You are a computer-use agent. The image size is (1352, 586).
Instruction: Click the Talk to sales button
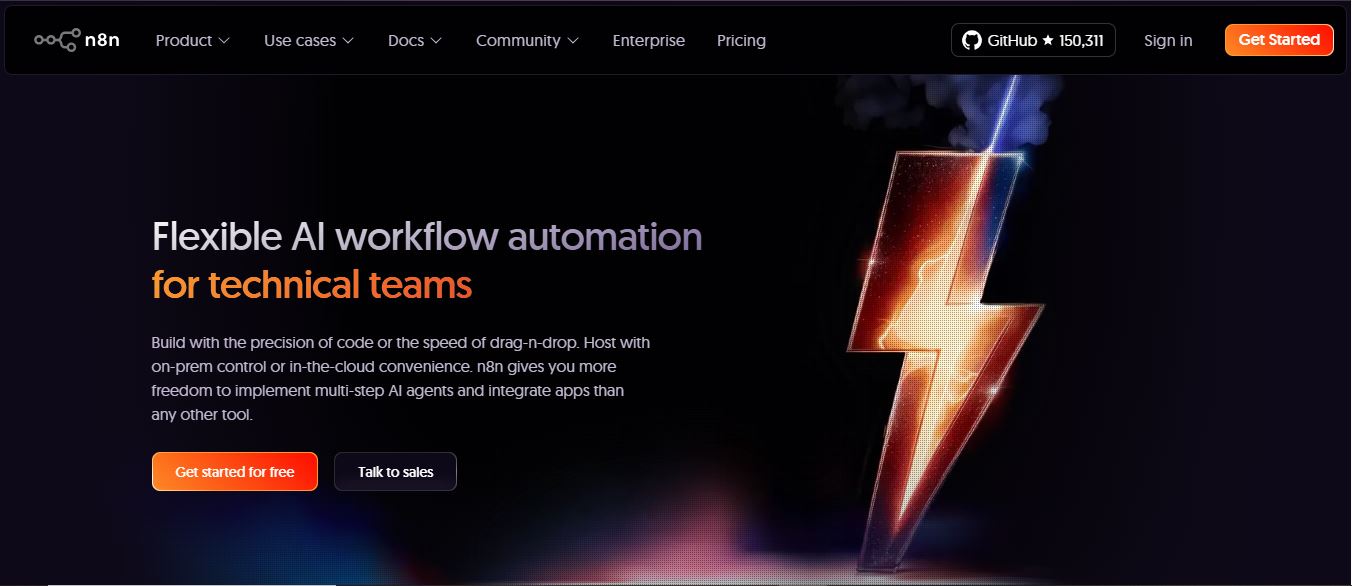pyautogui.click(x=395, y=472)
